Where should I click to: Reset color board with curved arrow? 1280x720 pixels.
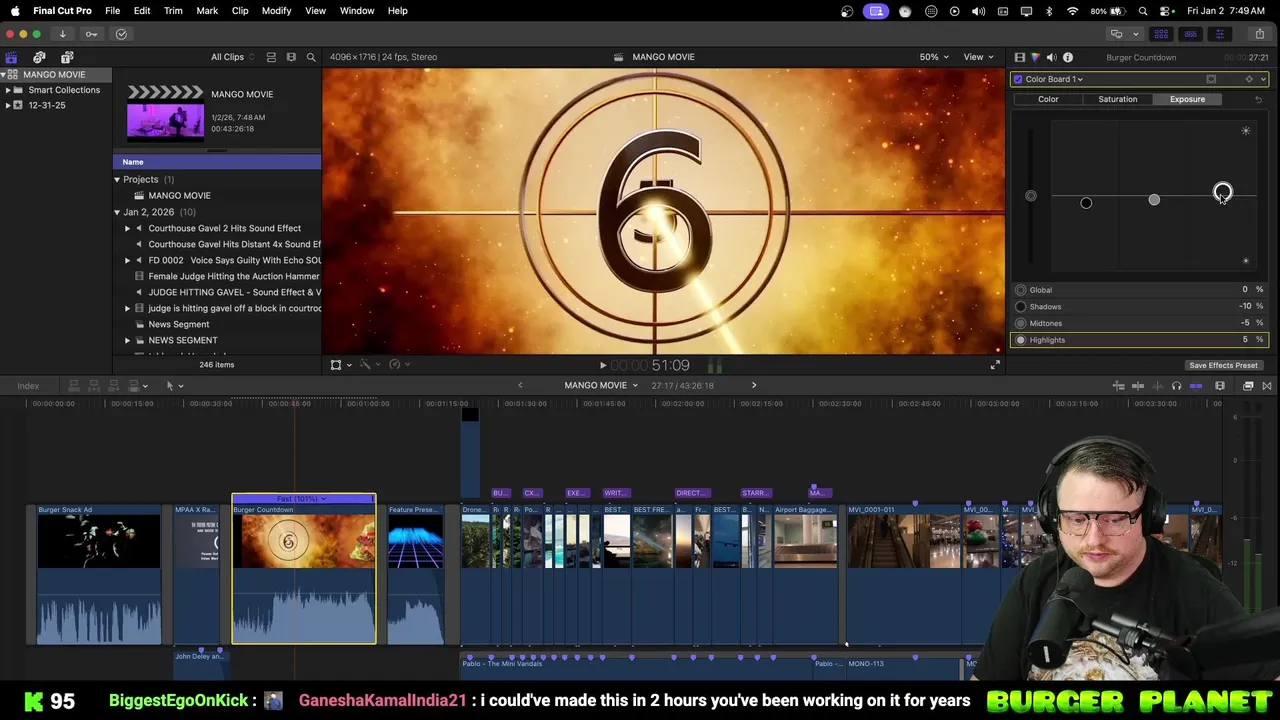tap(1258, 99)
